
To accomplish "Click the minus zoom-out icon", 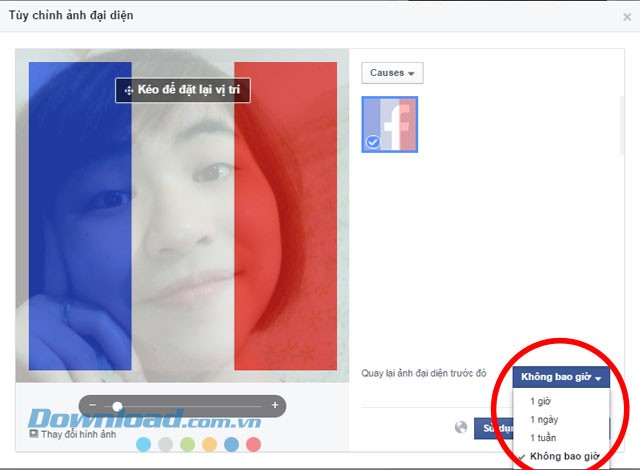I will (x=93, y=405).
